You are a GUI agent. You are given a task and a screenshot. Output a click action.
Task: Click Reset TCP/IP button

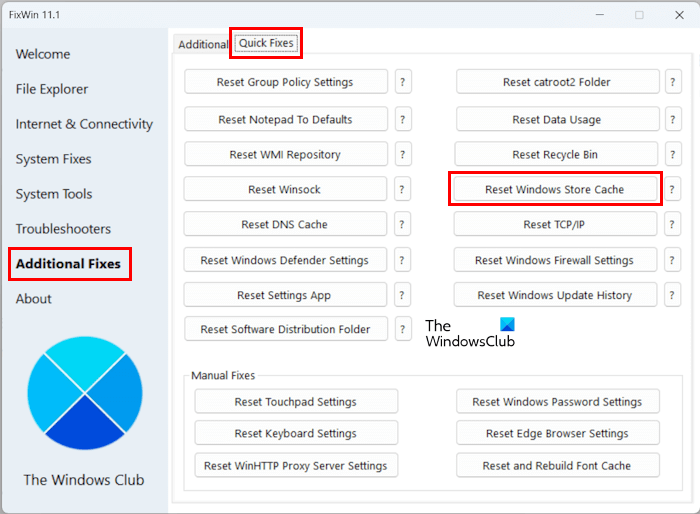(x=555, y=224)
